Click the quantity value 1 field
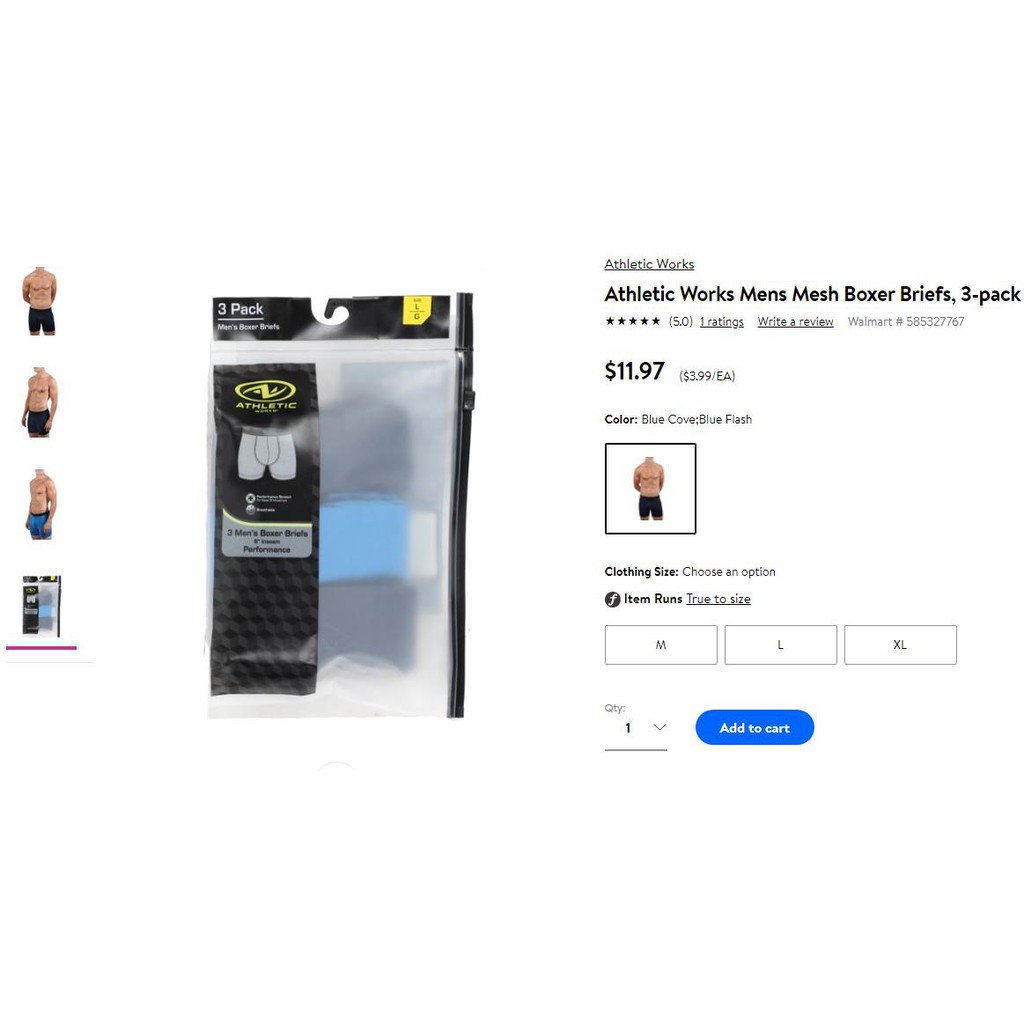The image size is (1024, 1024). [635, 728]
